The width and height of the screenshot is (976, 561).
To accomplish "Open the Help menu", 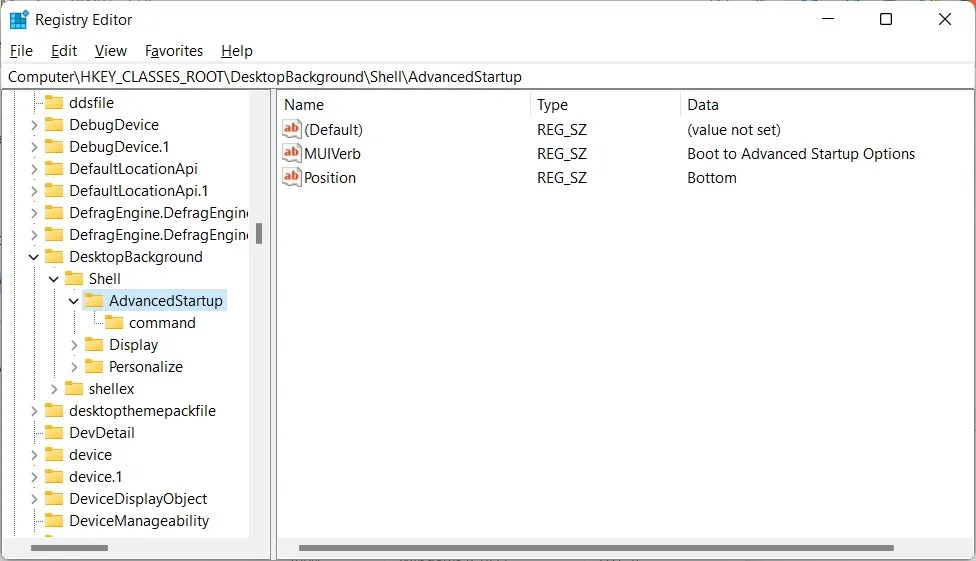I will point(237,50).
